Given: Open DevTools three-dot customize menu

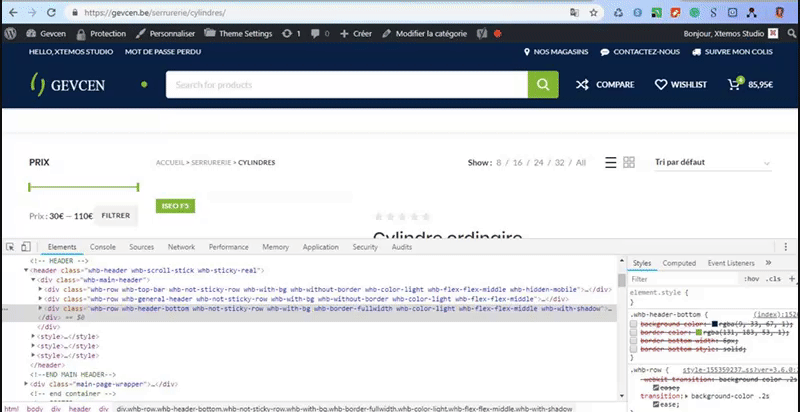Looking at the screenshot, I should tap(786, 247).
